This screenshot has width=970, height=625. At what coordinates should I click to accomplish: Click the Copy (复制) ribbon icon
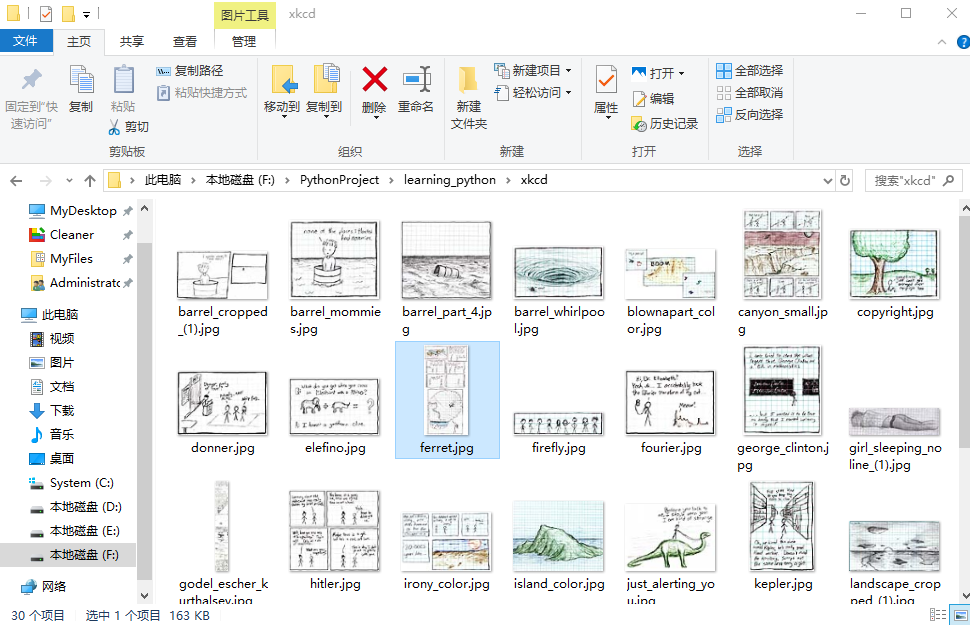tap(81, 80)
